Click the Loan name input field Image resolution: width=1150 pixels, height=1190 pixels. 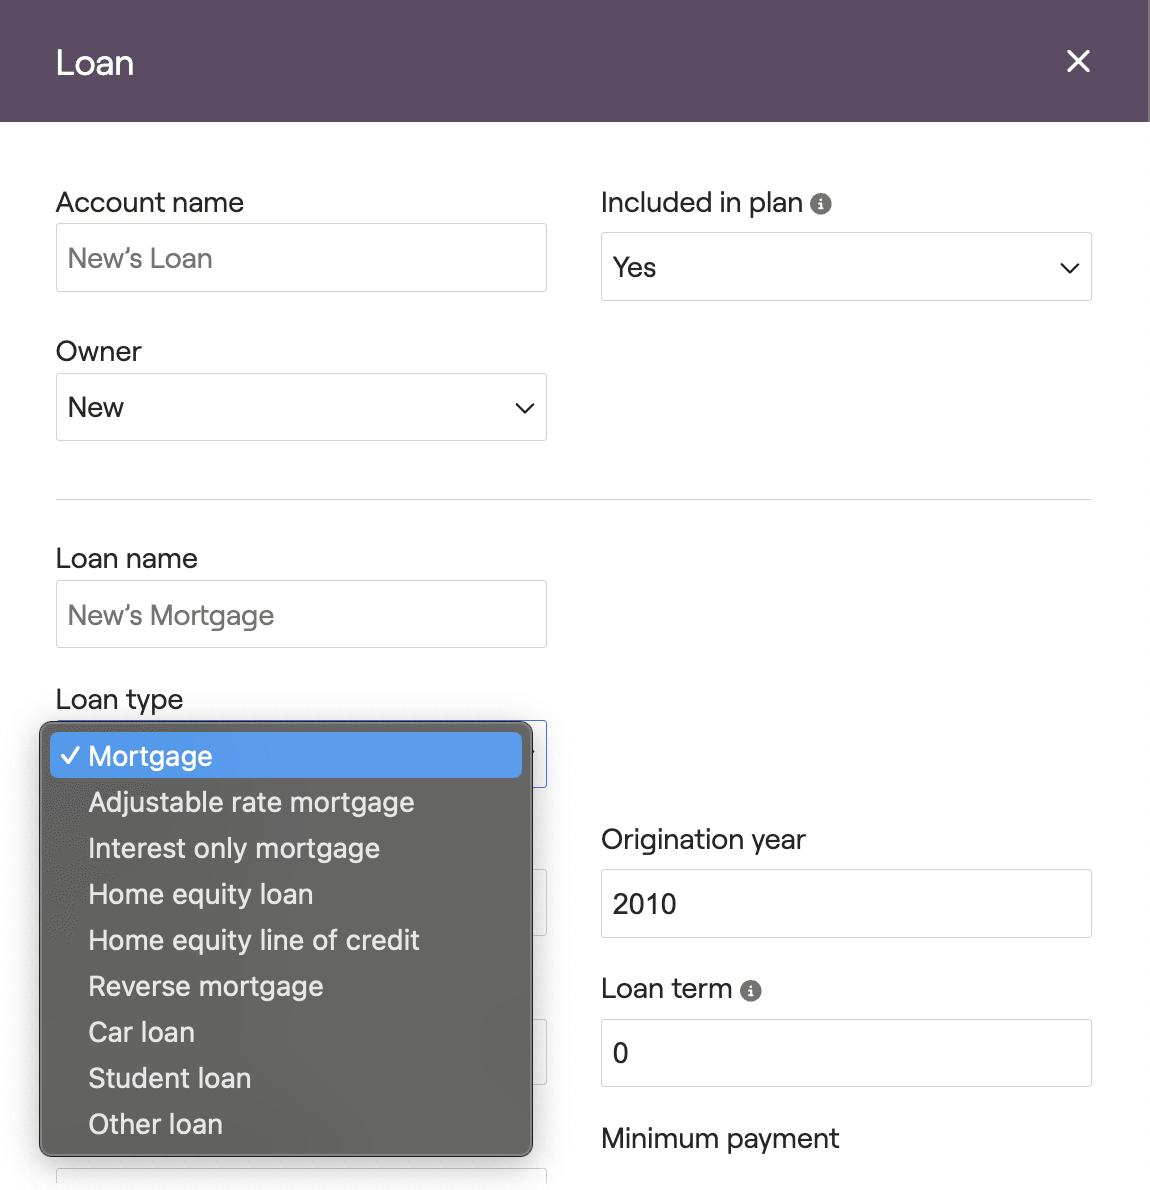pos(301,614)
